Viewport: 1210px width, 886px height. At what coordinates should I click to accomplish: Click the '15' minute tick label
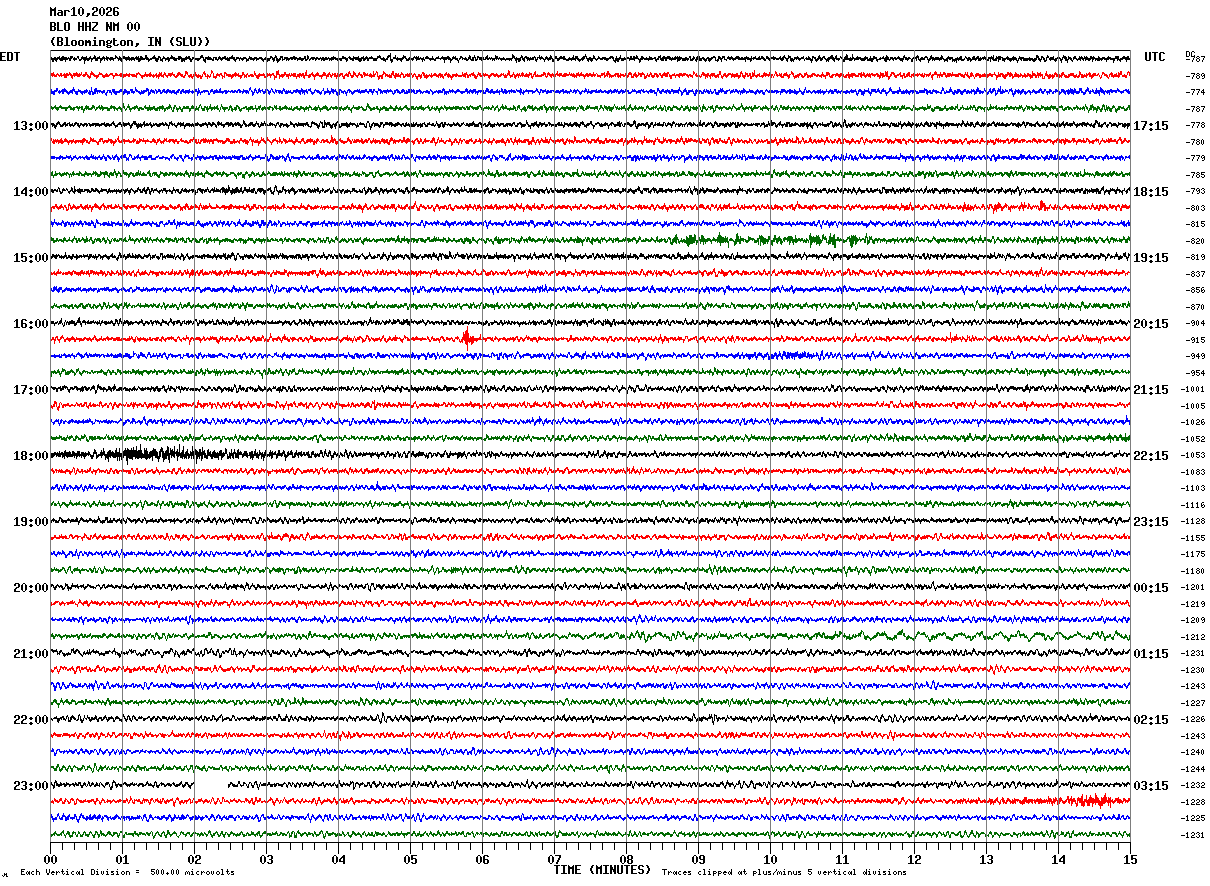1130,859
